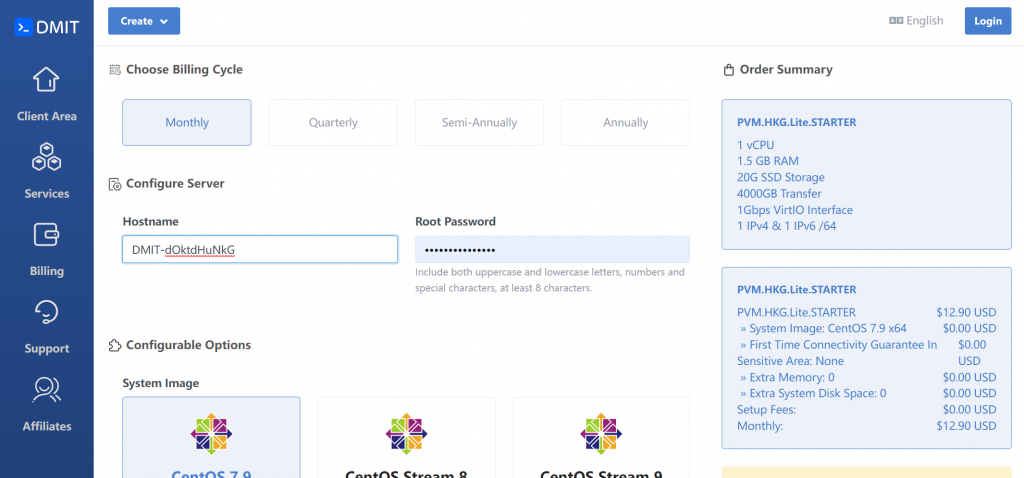Expand the Create dropdown button

144,21
